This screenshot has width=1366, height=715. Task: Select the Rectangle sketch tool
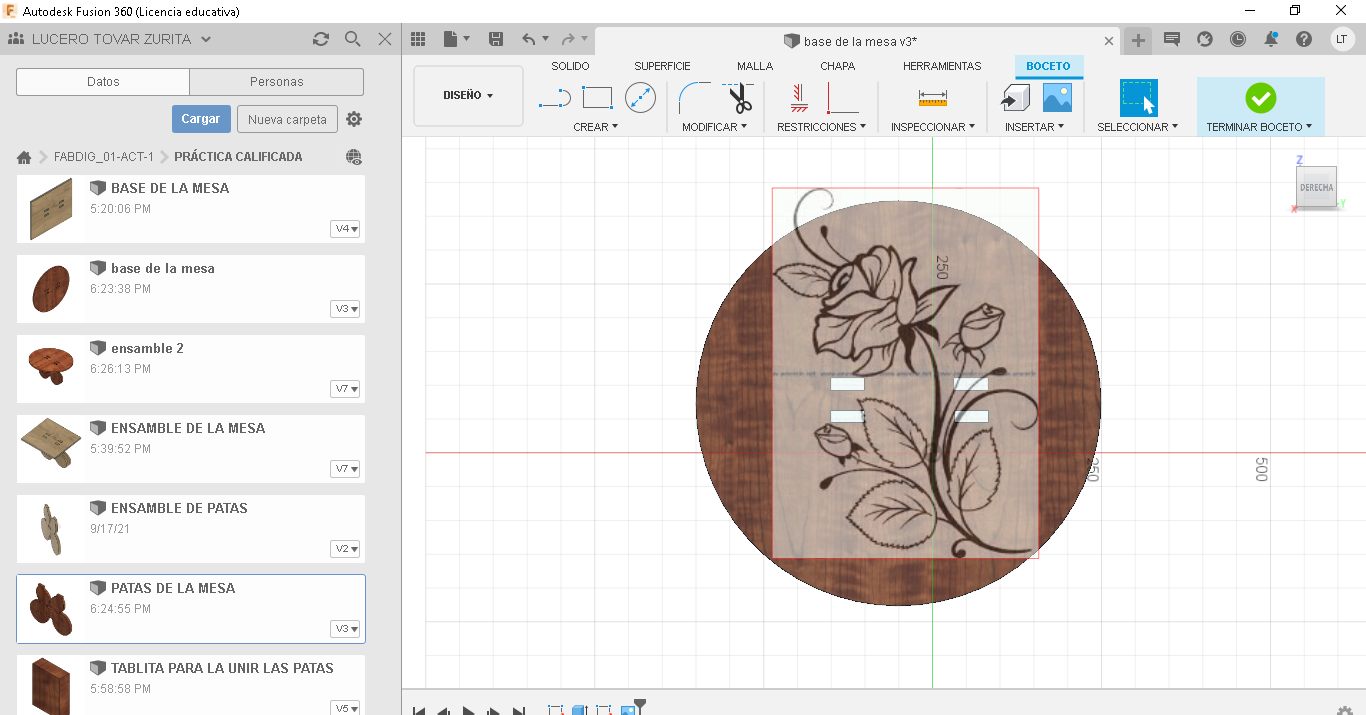[x=597, y=98]
